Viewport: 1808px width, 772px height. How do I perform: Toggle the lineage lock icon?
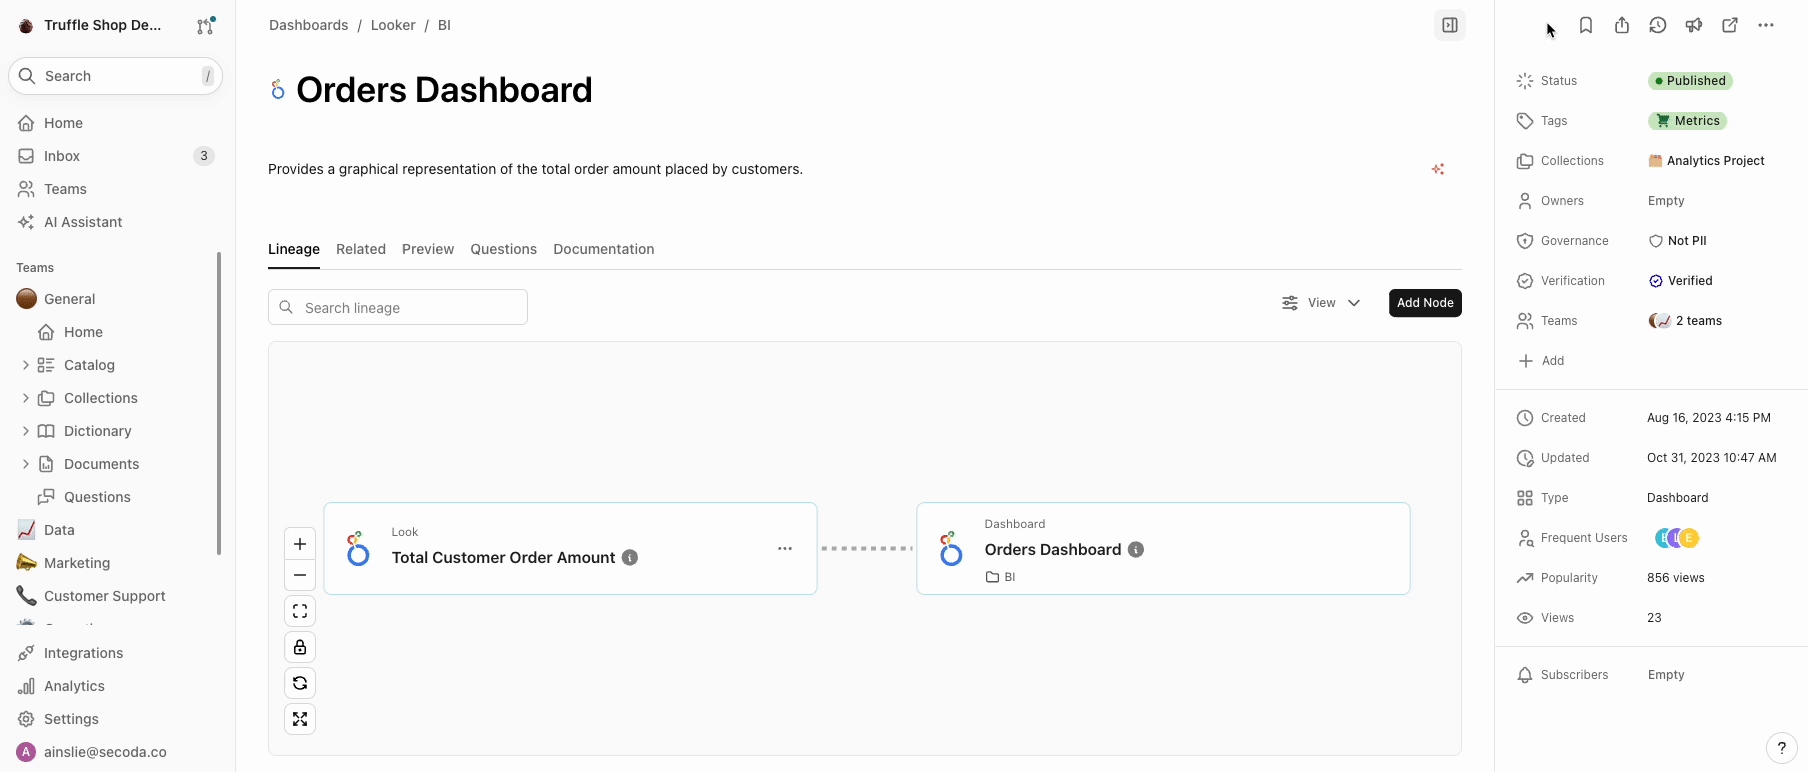click(x=300, y=647)
